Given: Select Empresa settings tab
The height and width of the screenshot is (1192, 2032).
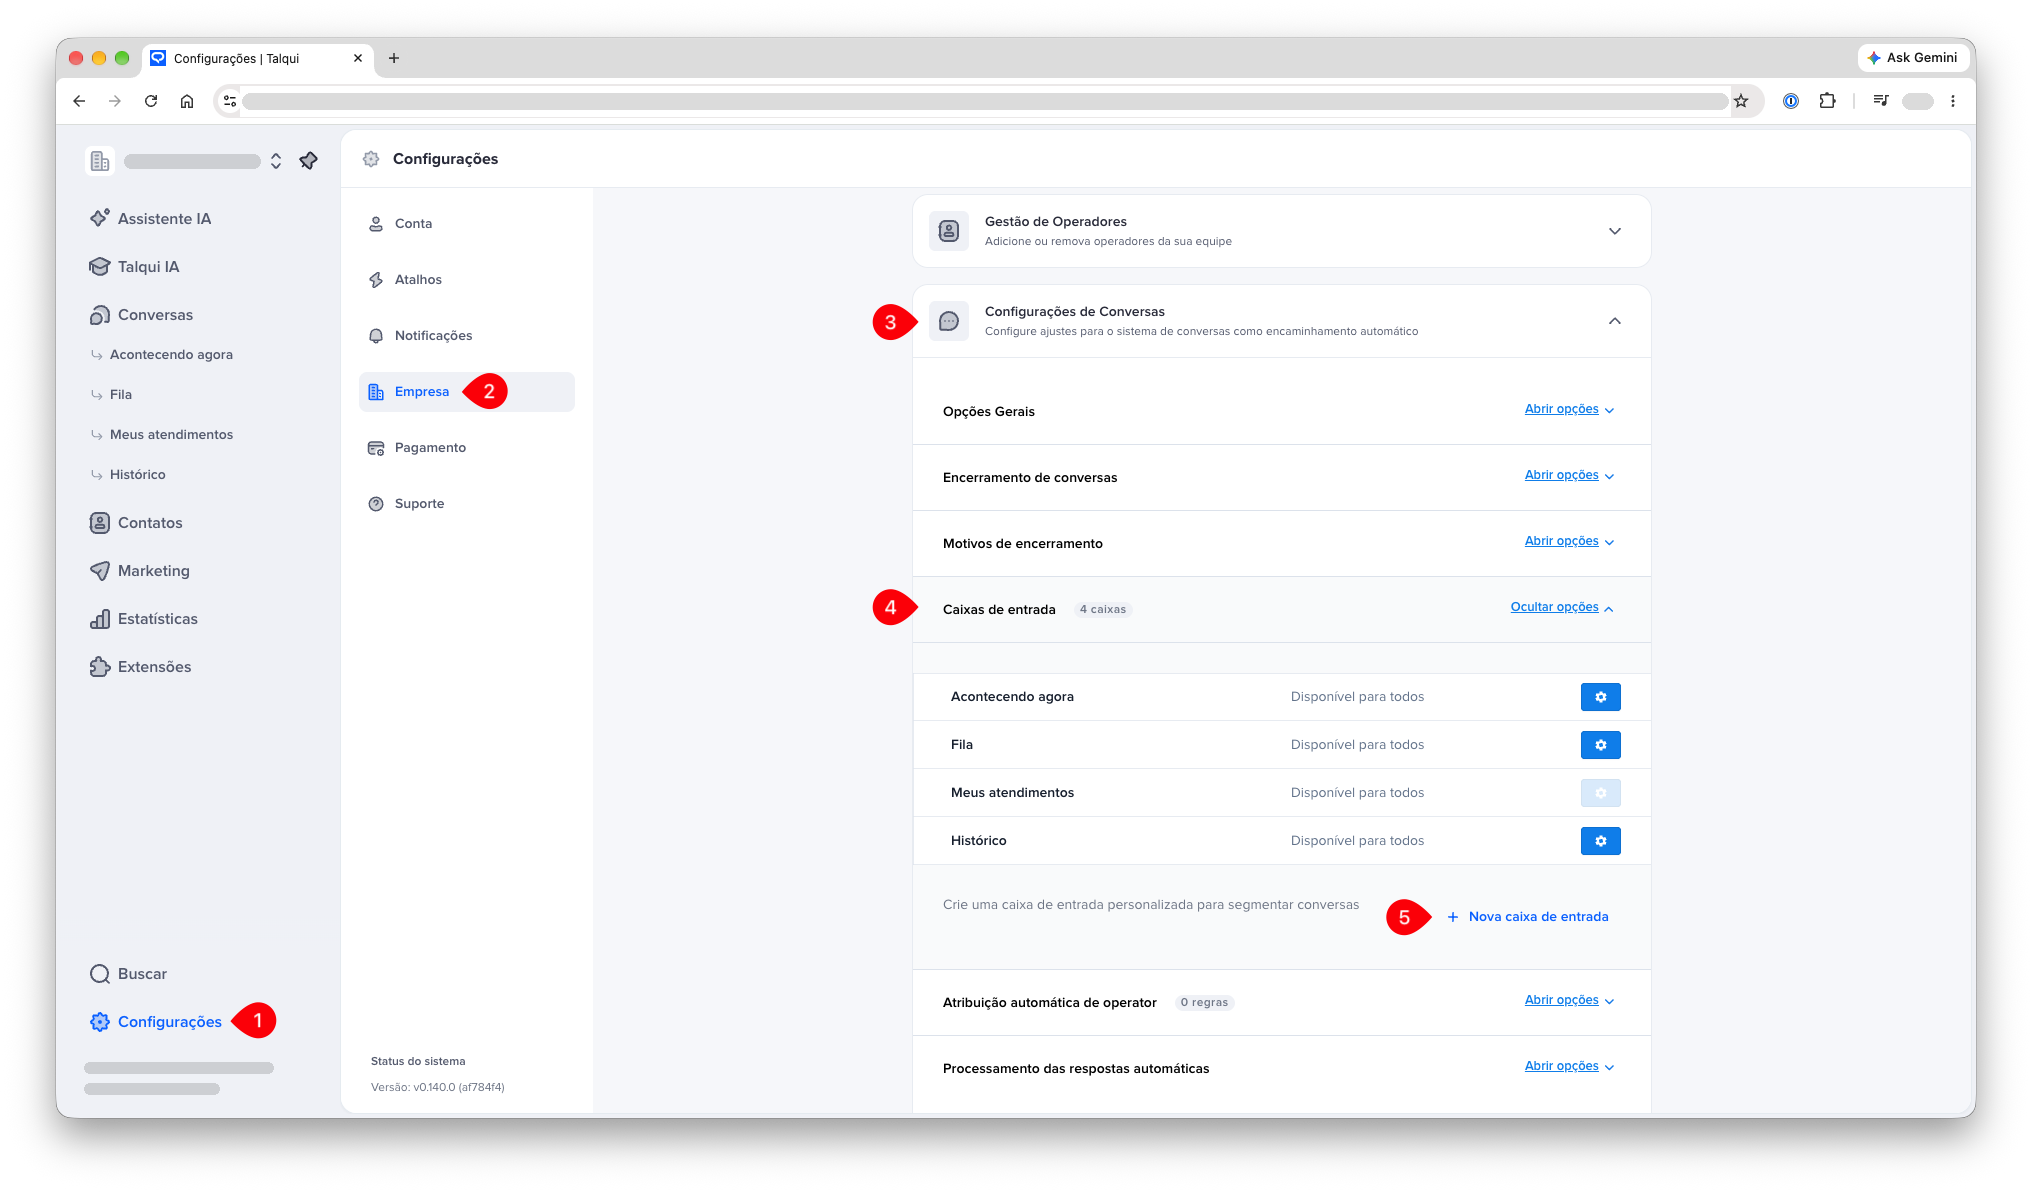Looking at the screenshot, I should click(466, 392).
